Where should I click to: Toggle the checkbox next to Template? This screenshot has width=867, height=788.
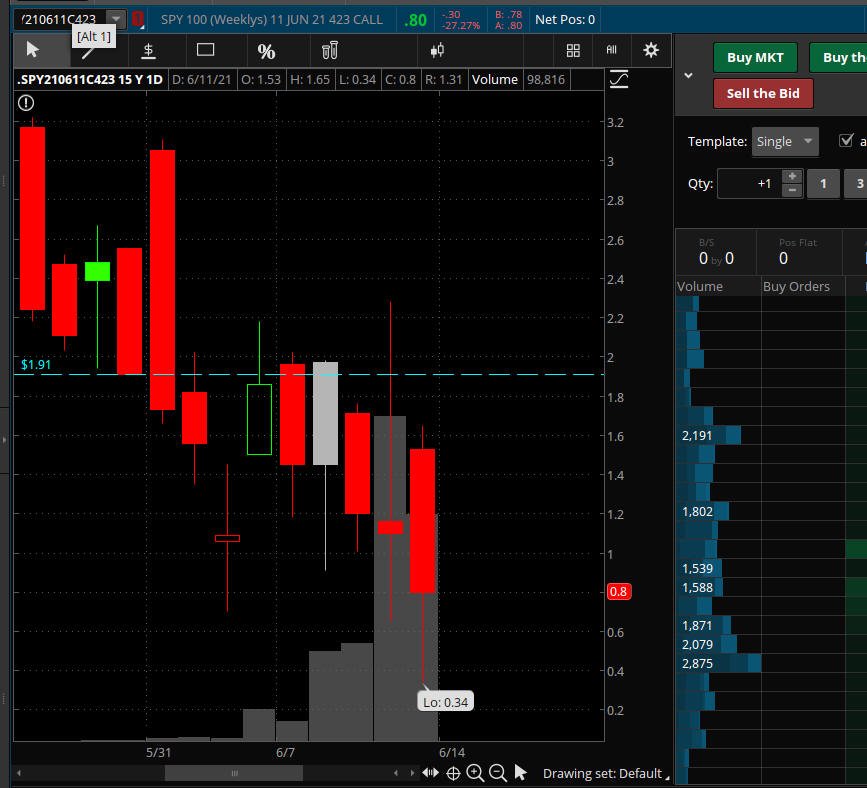coord(846,140)
